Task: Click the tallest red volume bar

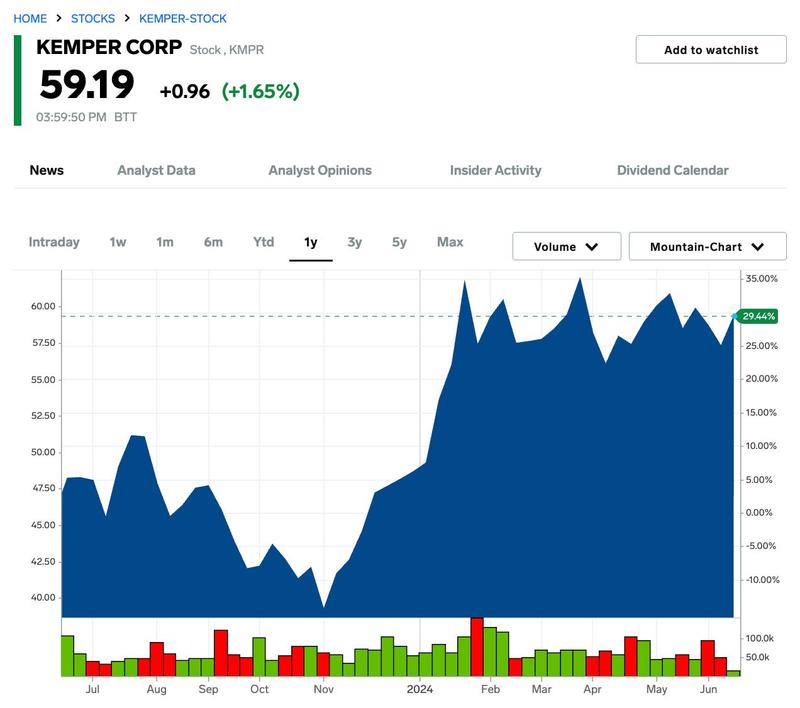Action: pos(477,646)
